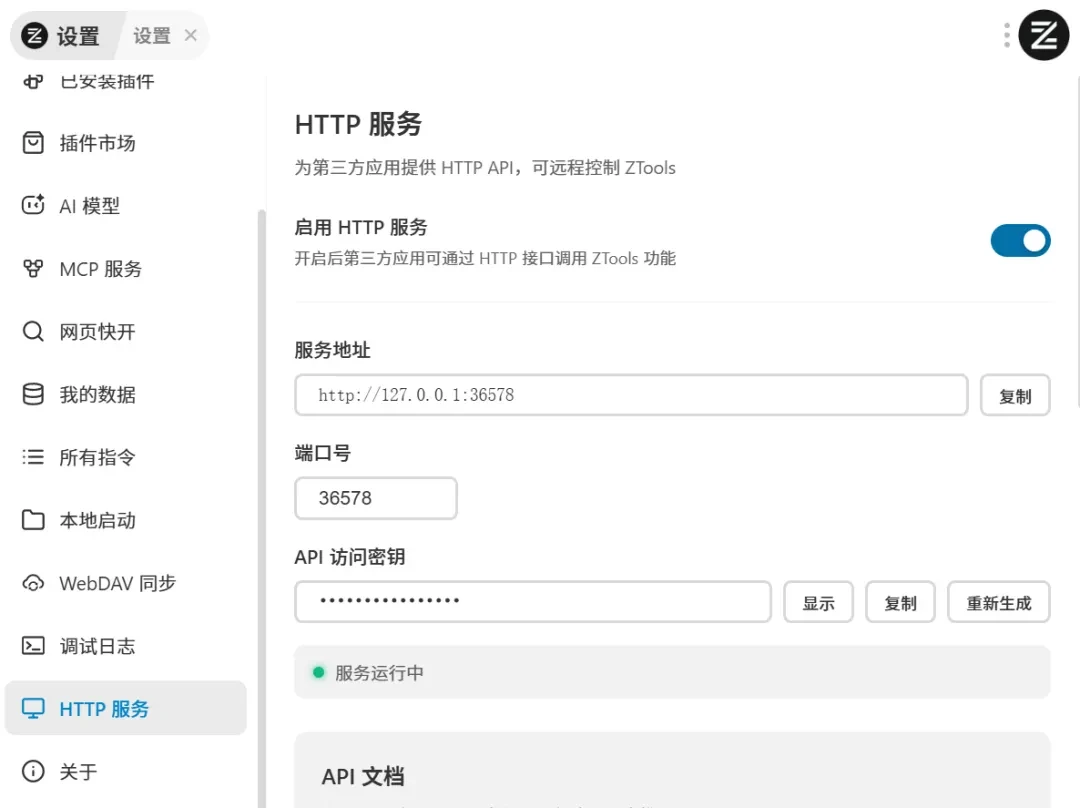This screenshot has height=808, width=1080.
Task: Click the web quick-open magnifier icon
Action: coord(33,331)
